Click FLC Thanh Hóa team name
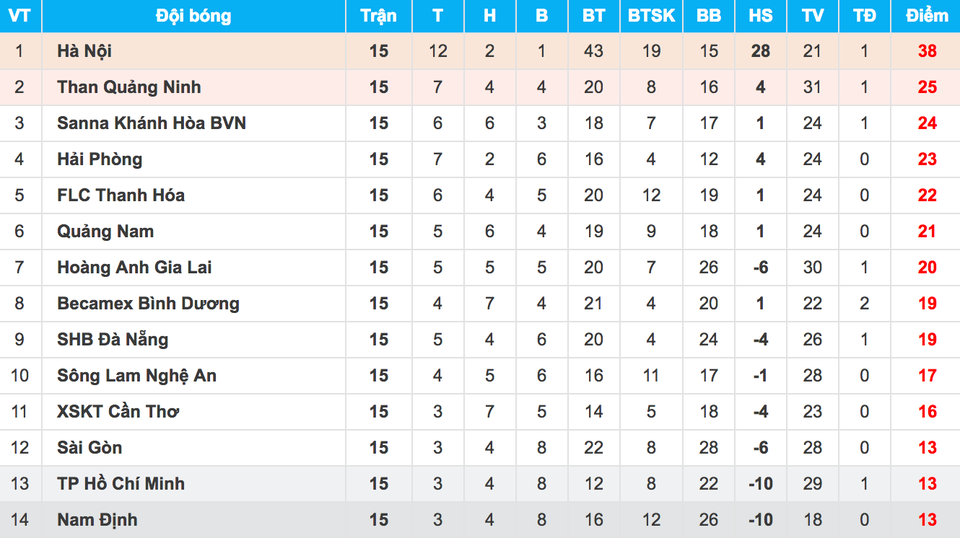This screenshot has height=538, width=960. tap(121, 195)
